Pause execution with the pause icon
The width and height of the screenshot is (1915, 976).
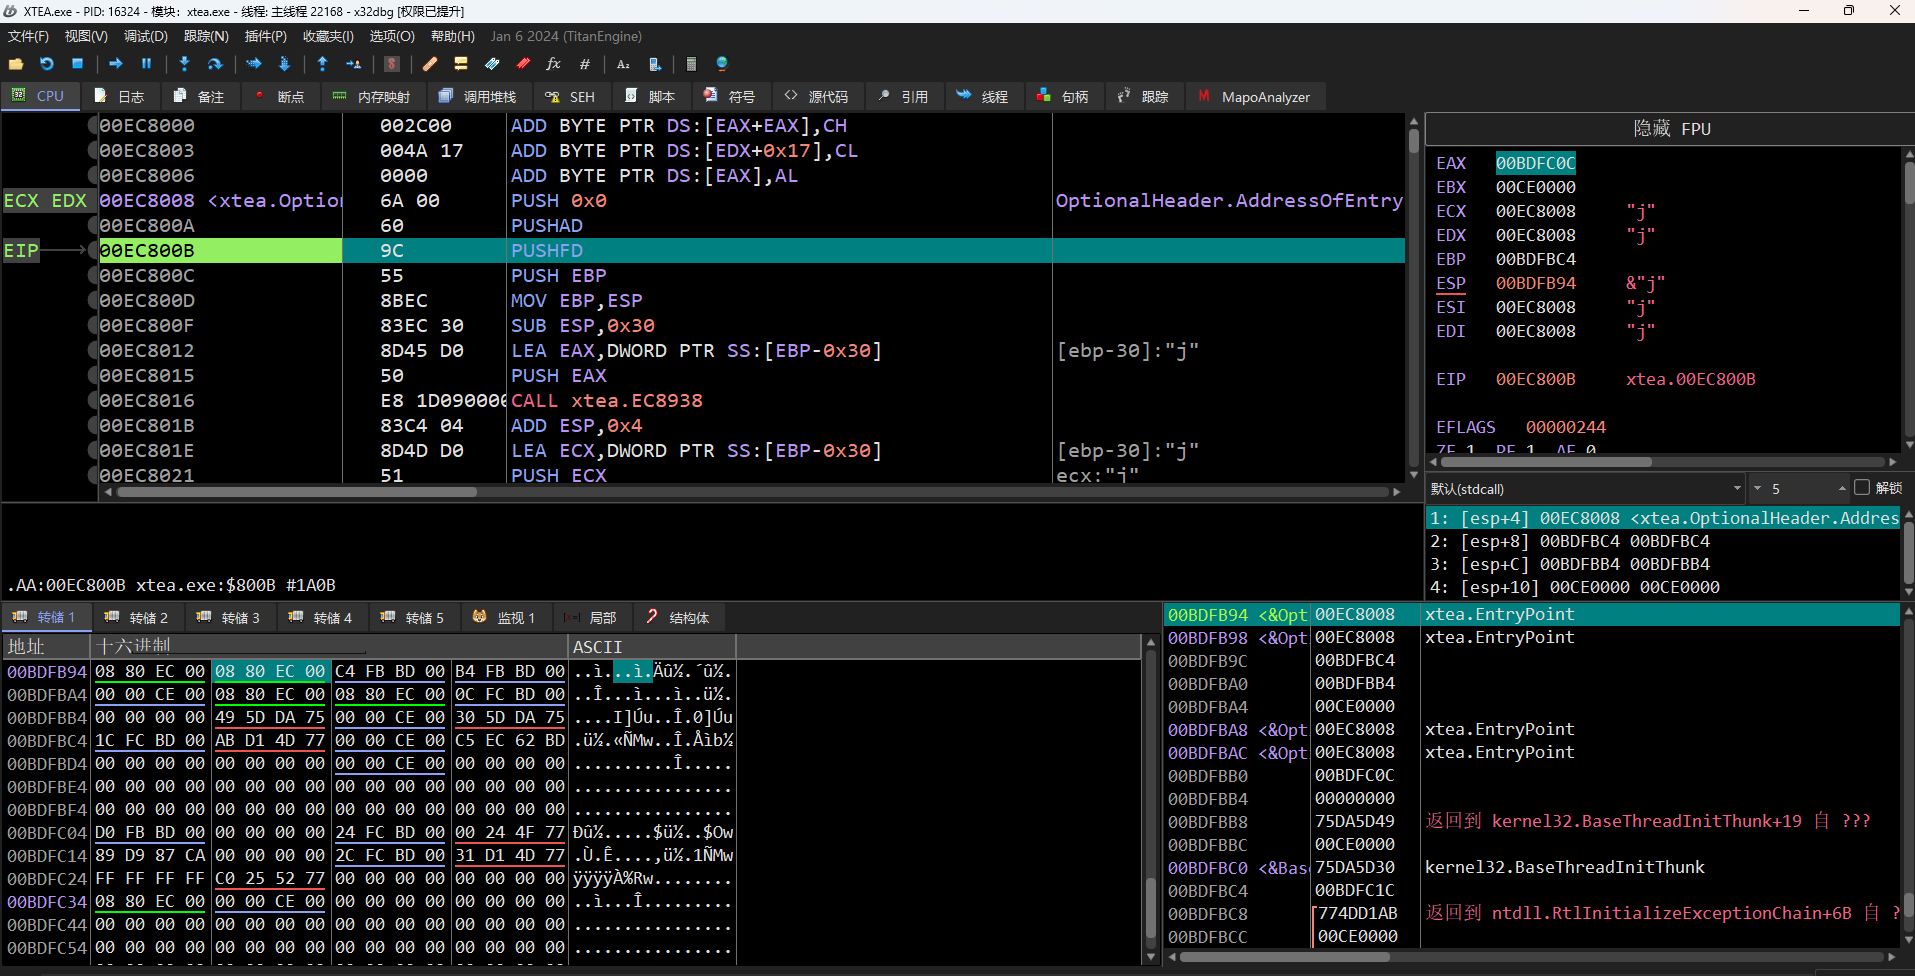147,64
